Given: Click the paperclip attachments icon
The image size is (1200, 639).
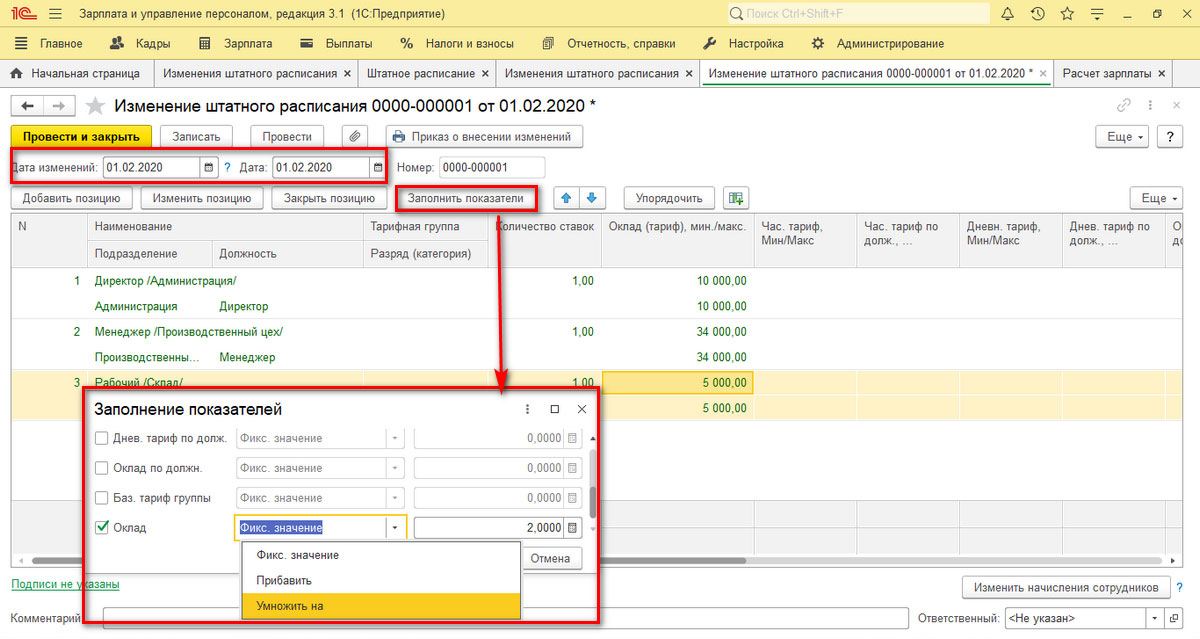Looking at the screenshot, I should (355, 137).
